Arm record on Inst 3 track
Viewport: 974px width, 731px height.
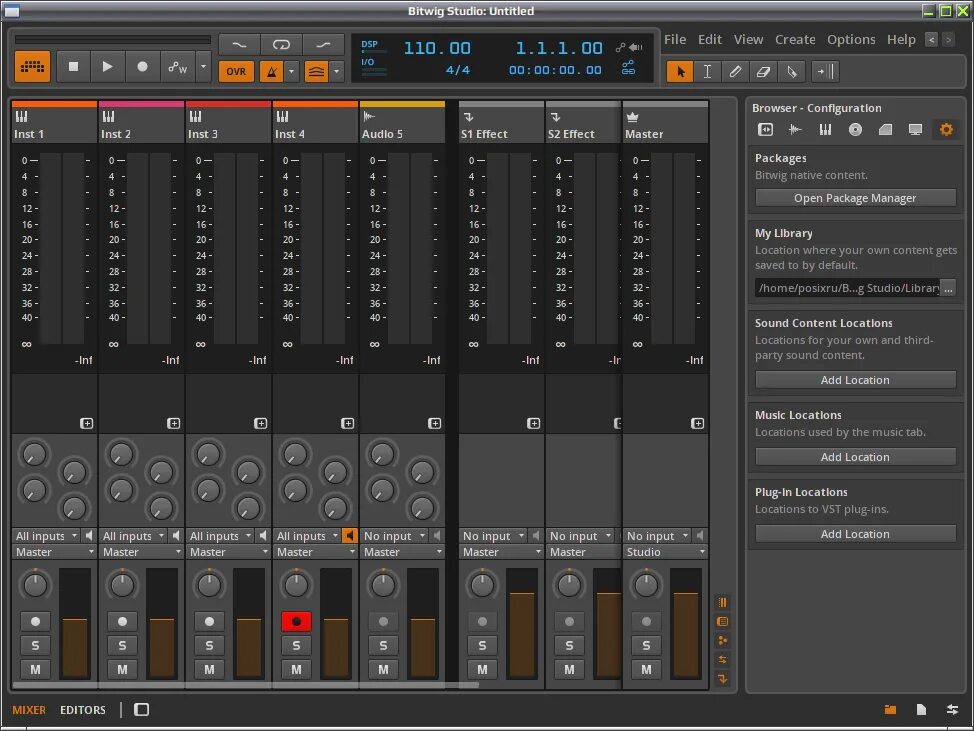[209, 621]
